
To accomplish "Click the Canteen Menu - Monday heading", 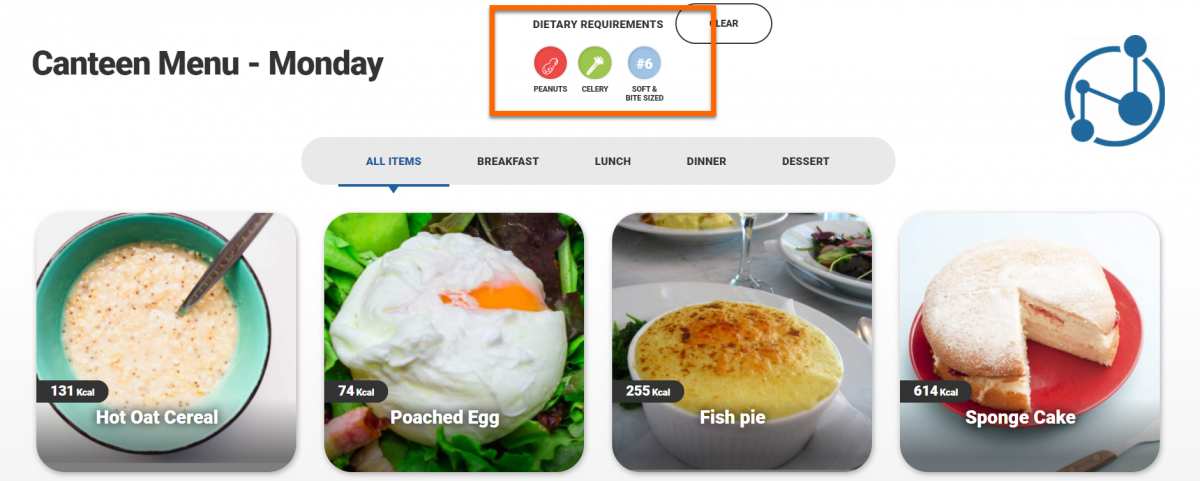I will point(207,64).
